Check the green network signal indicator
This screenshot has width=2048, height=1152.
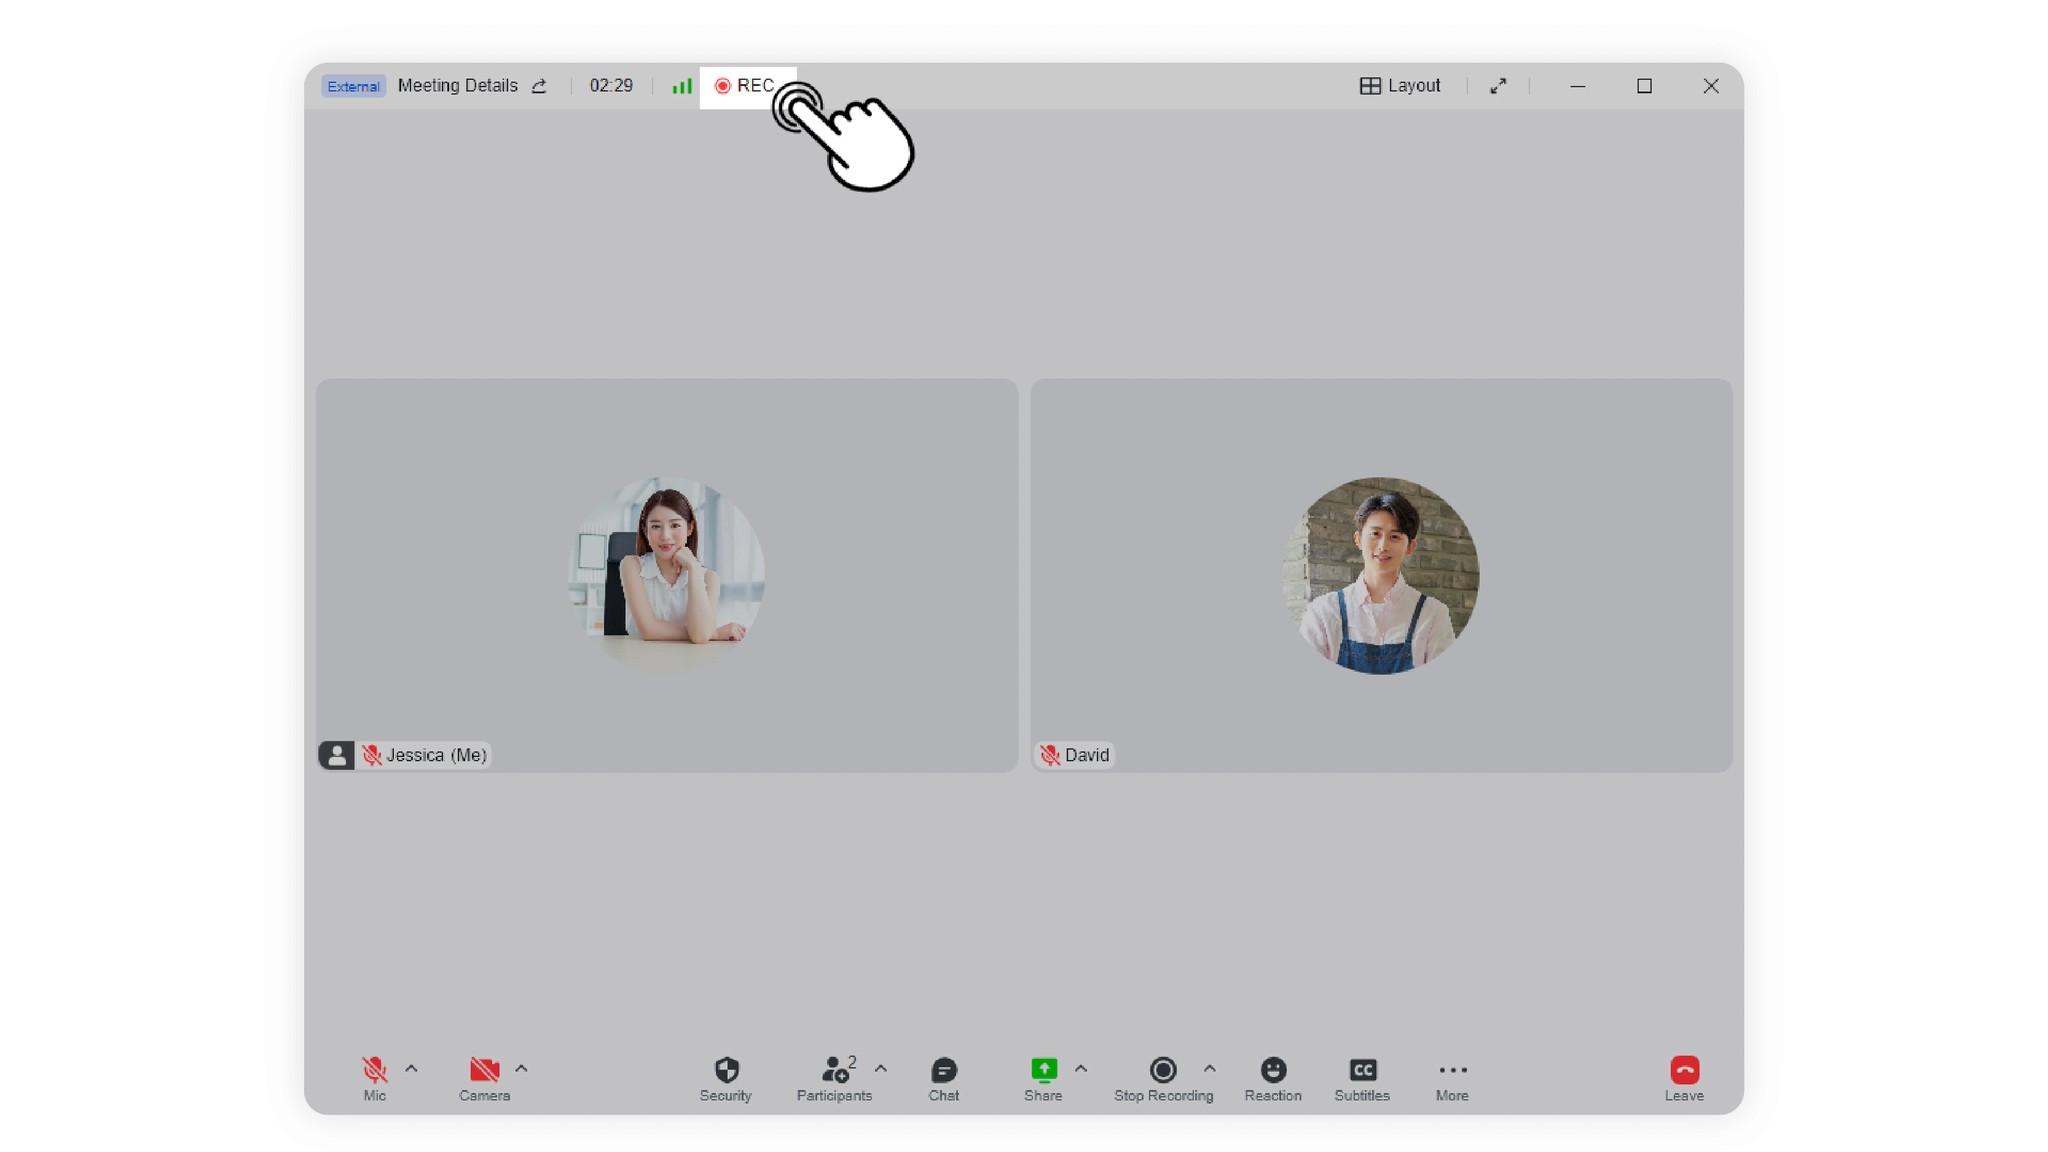[x=682, y=86]
